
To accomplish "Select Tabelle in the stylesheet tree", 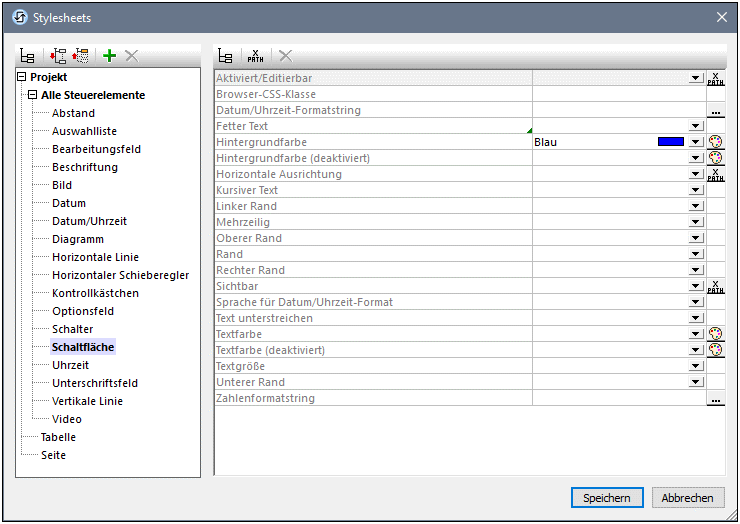I will 58,437.
